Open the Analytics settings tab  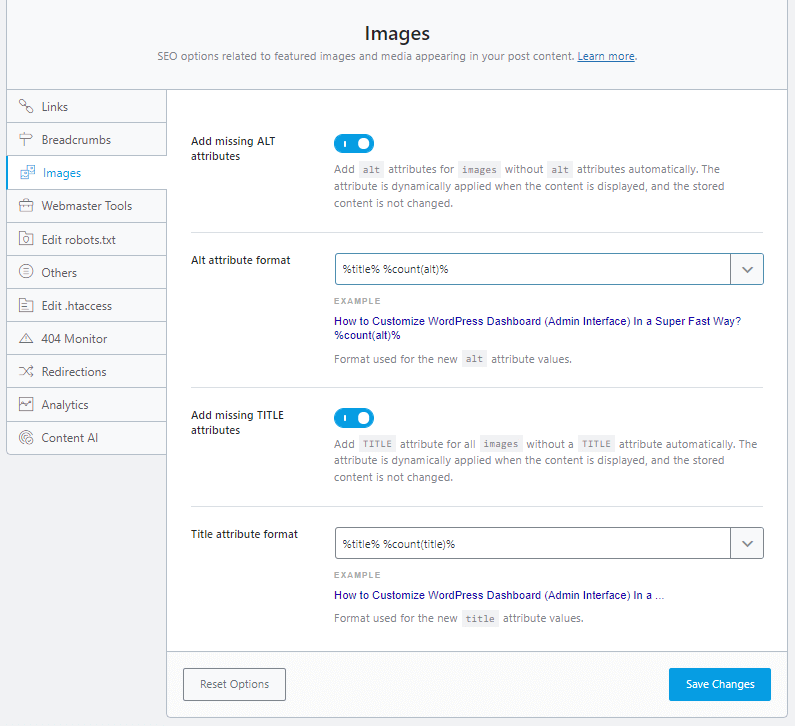click(x=65, y=405)
